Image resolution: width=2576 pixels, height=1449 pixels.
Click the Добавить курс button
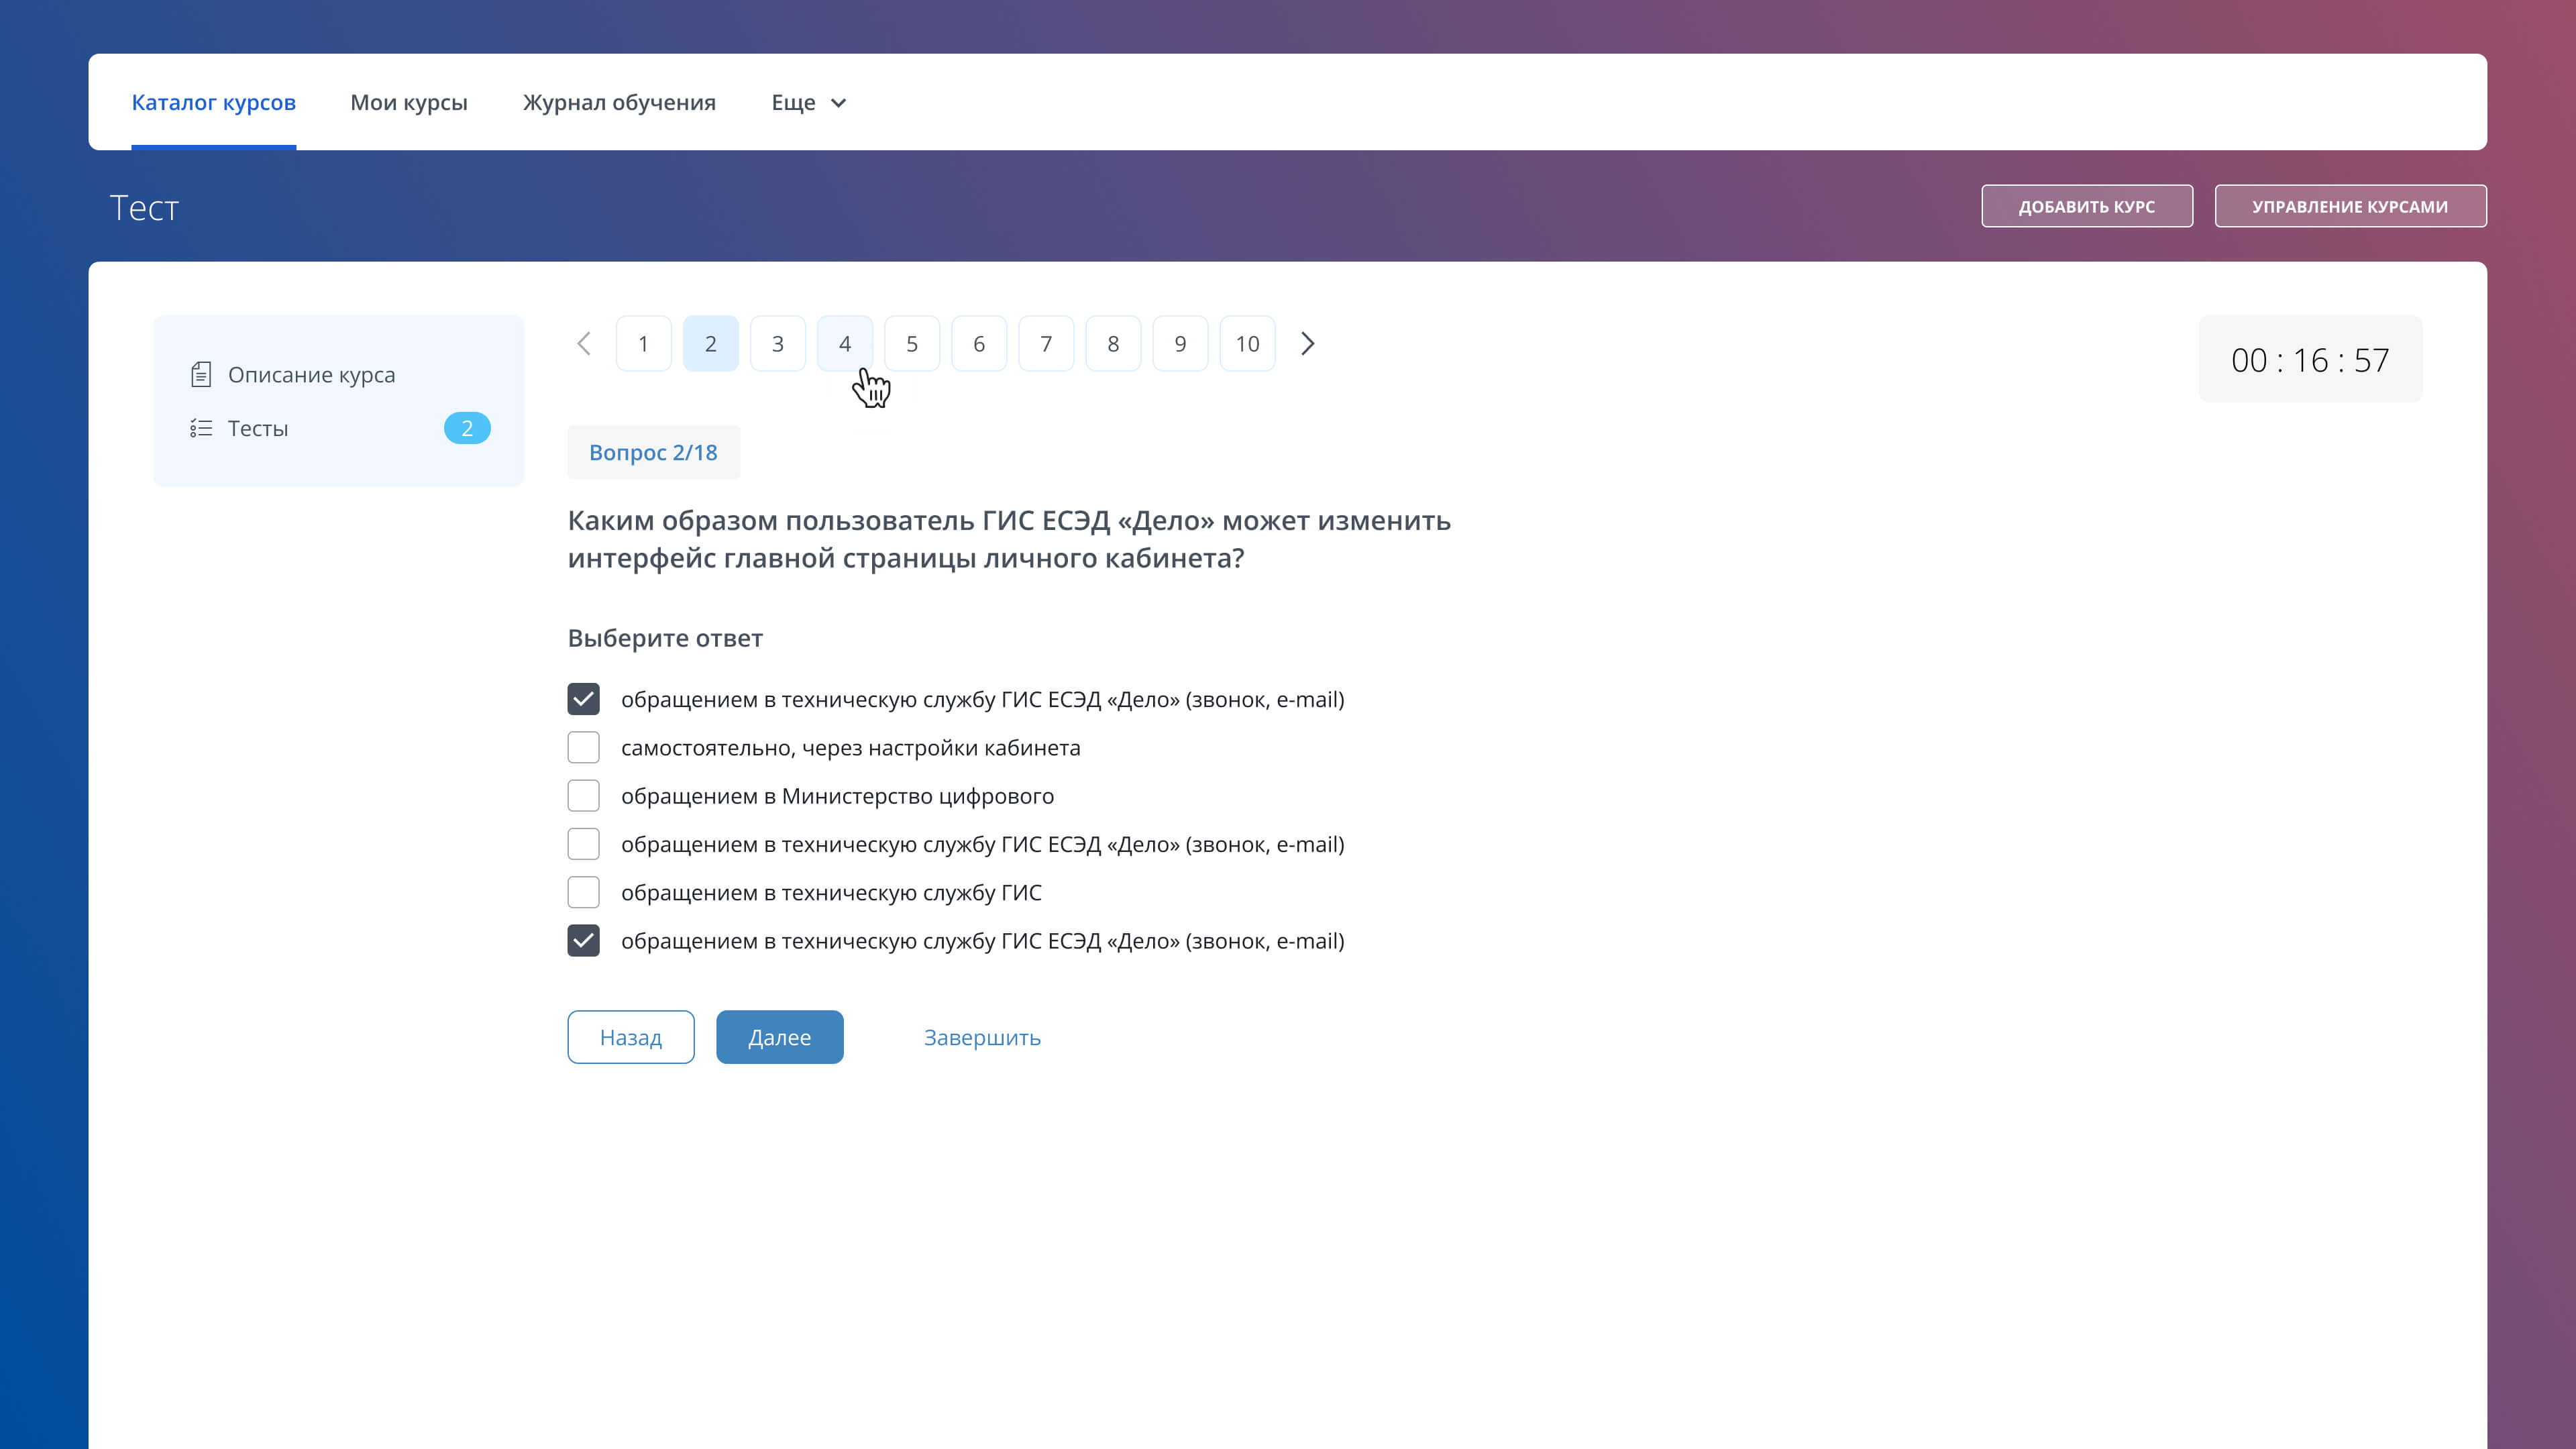[2086, 207]
